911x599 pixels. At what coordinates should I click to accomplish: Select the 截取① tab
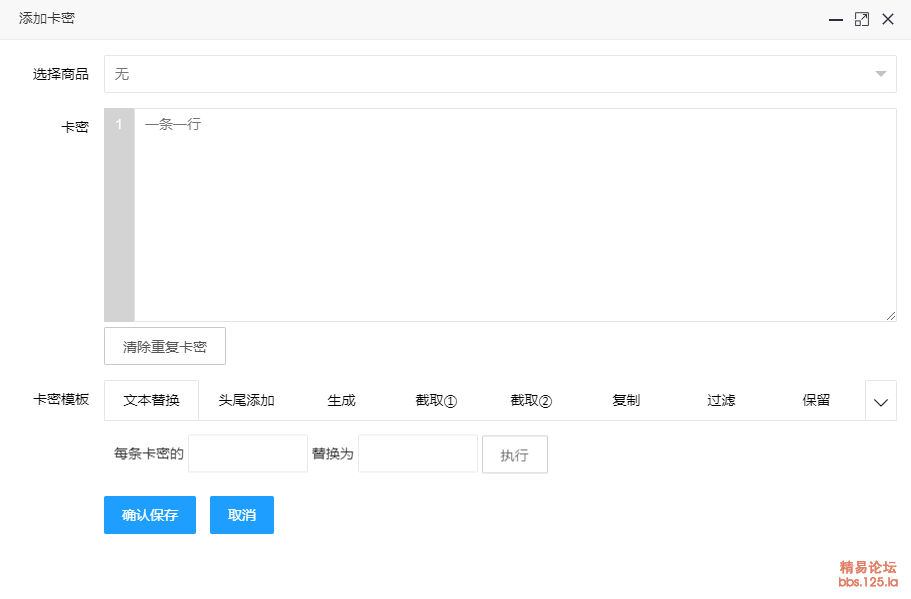(436, 401)
